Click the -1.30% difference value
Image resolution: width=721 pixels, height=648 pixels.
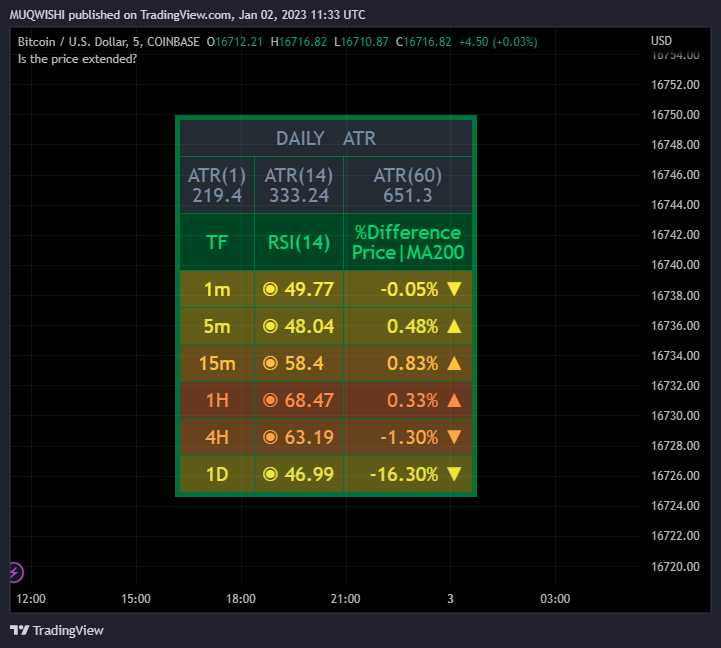[x=409, y=437]
